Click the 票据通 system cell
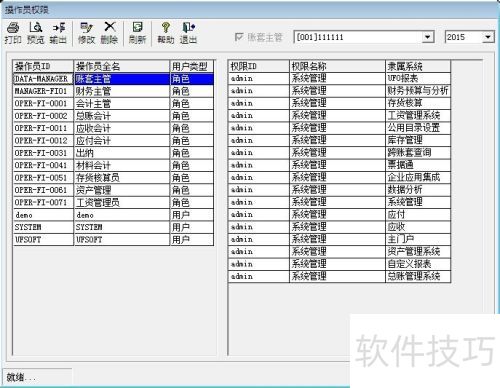500x388 pixels. pyautogui.click(x=418, y=165)
